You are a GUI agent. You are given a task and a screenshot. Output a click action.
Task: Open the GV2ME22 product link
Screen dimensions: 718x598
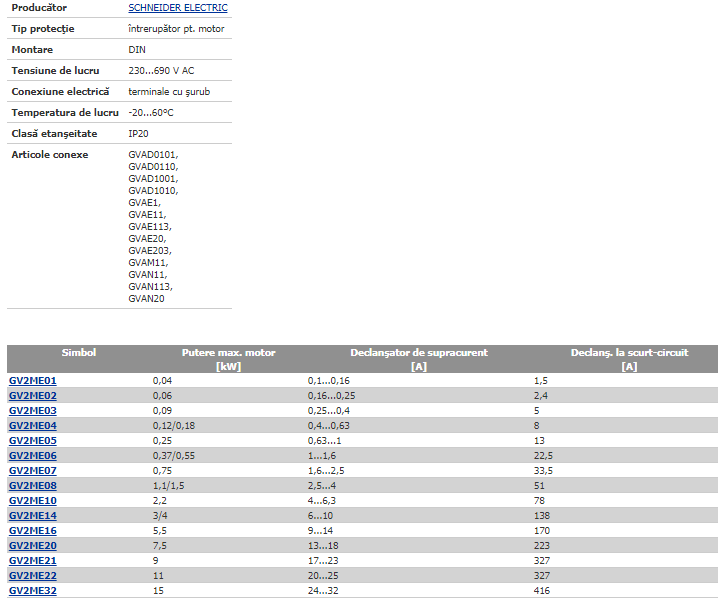[x=33, y=576]
